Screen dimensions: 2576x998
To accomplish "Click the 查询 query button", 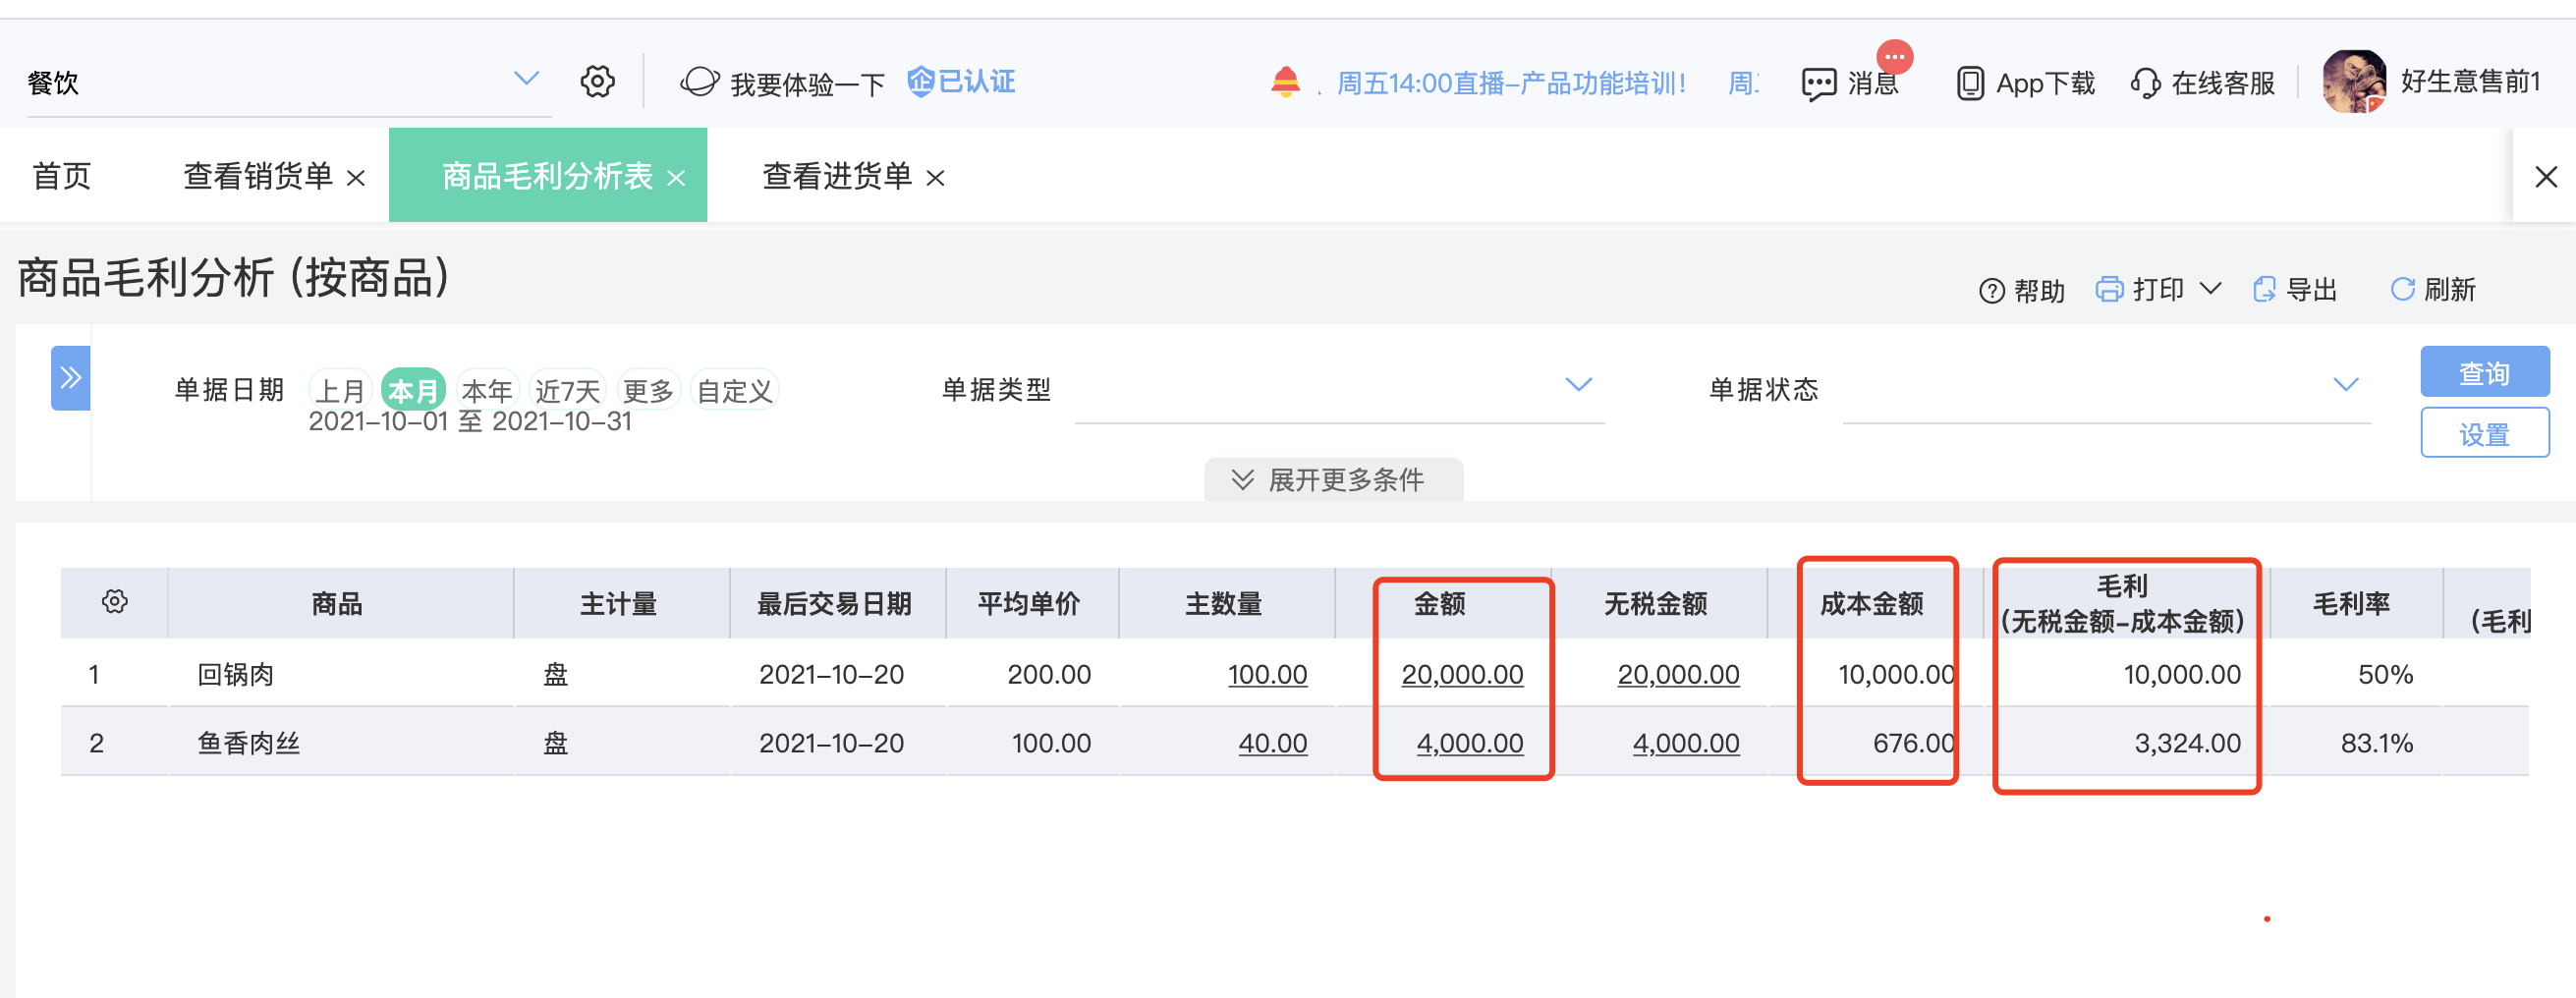I will point(2484,373).
